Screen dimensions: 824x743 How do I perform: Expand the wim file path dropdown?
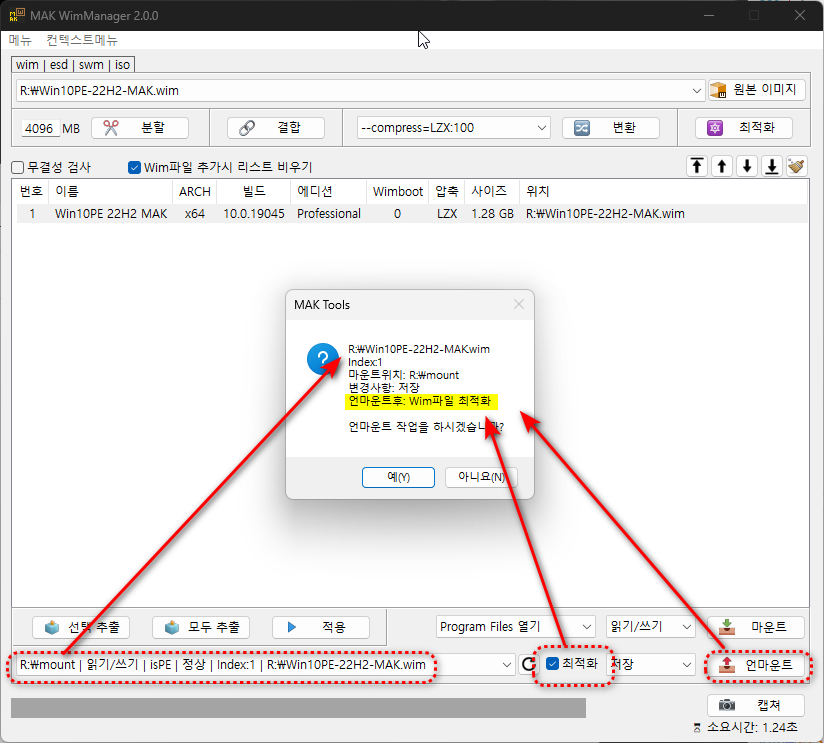tap(696, 90)
